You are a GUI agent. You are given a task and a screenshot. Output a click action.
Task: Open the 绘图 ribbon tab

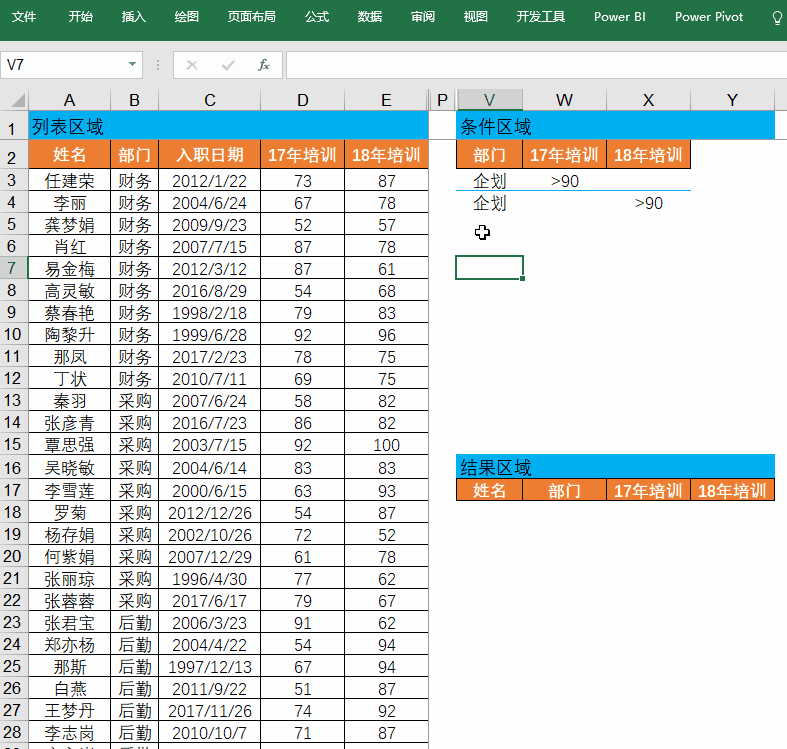click(x=187, y=17)
